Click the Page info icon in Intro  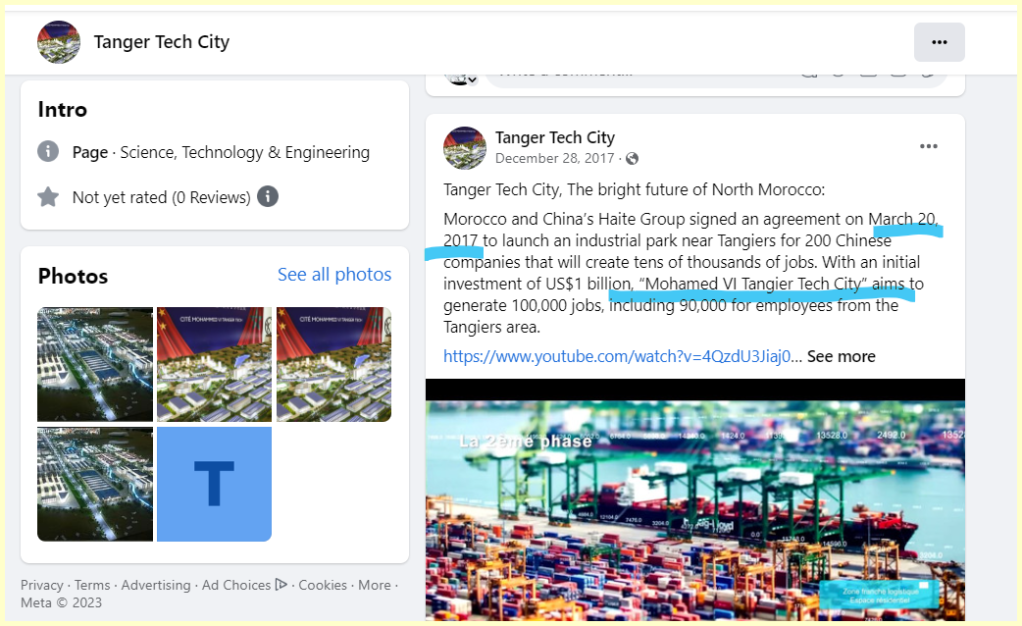click(48, 152)
